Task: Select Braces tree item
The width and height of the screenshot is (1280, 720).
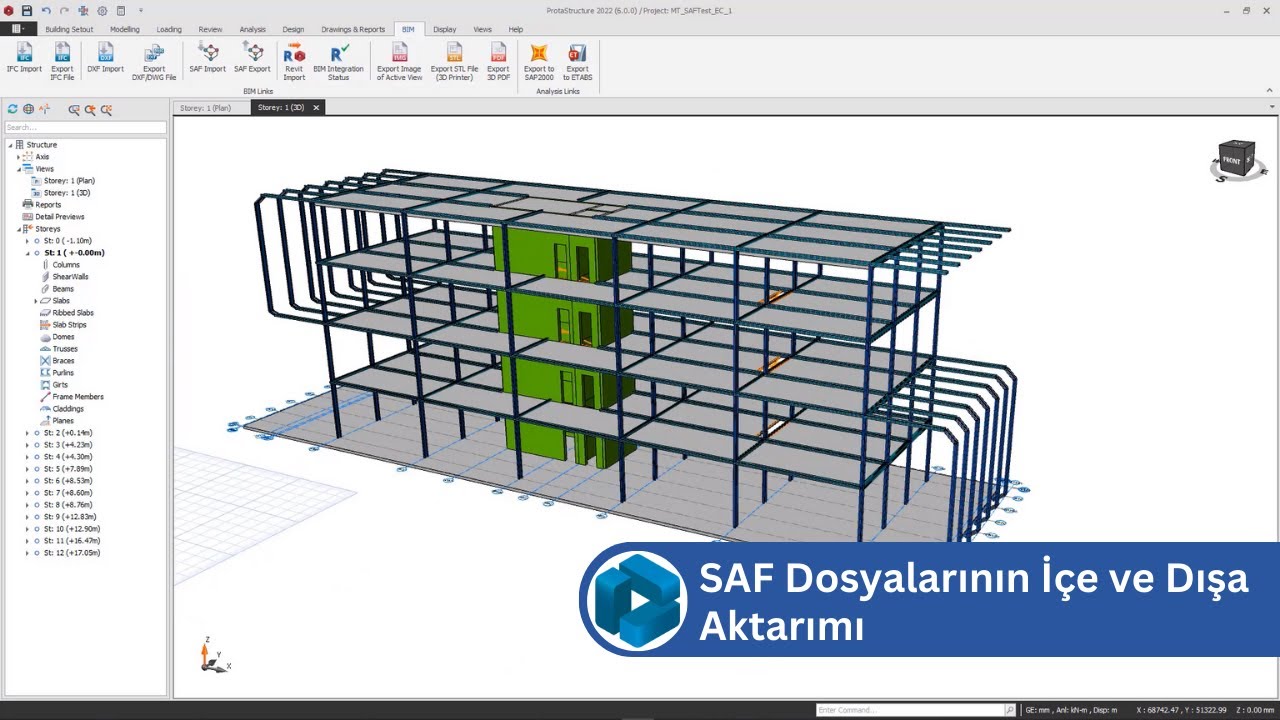Action: point(63,361)
